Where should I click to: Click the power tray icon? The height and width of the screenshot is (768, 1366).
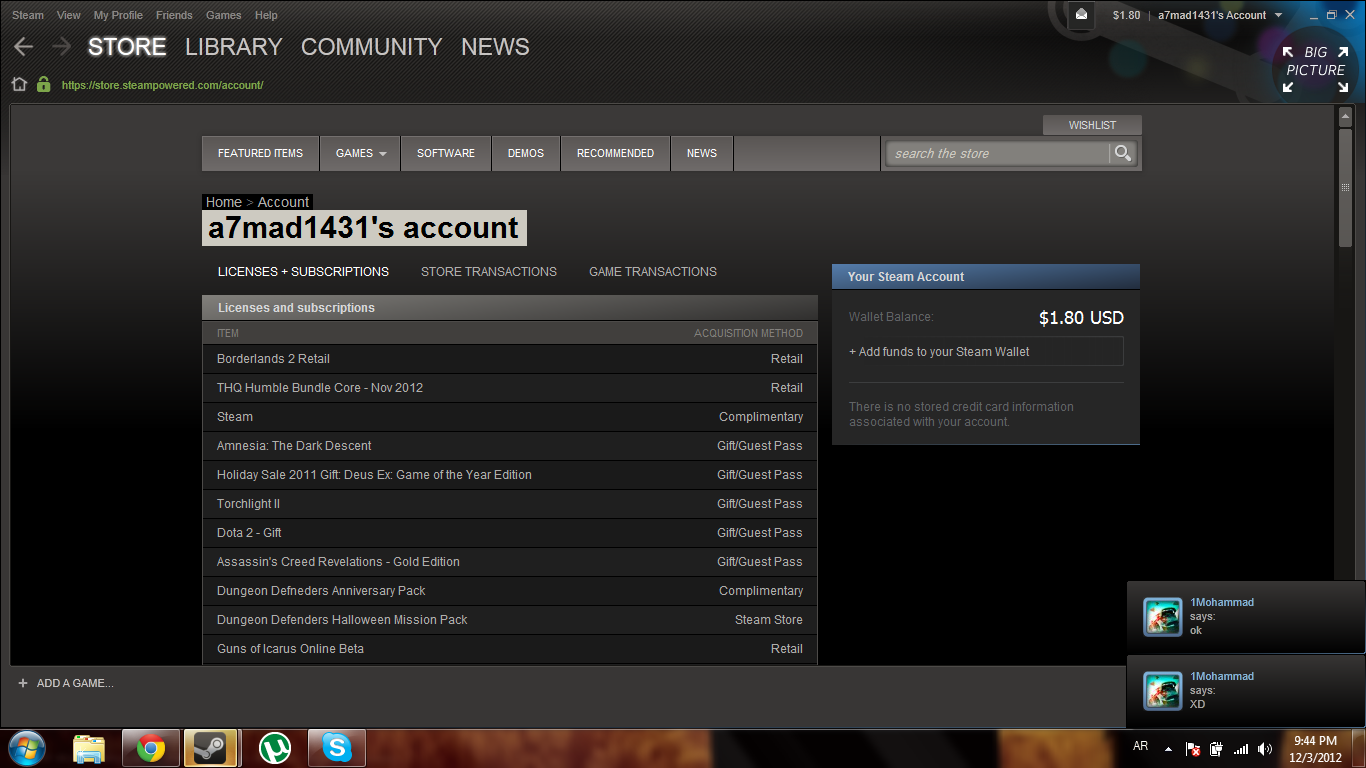click(x=1216, y=749)
